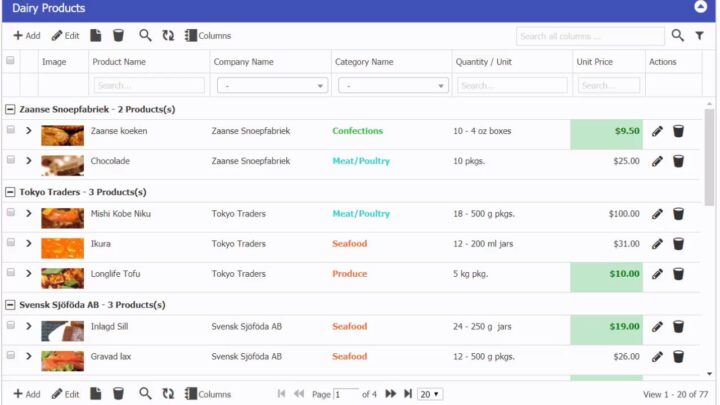Image resolution: width=720 pixels, height=405 pixels.
Task: Open the Category Name filter dropdown
Action: [x=393, y=85]
